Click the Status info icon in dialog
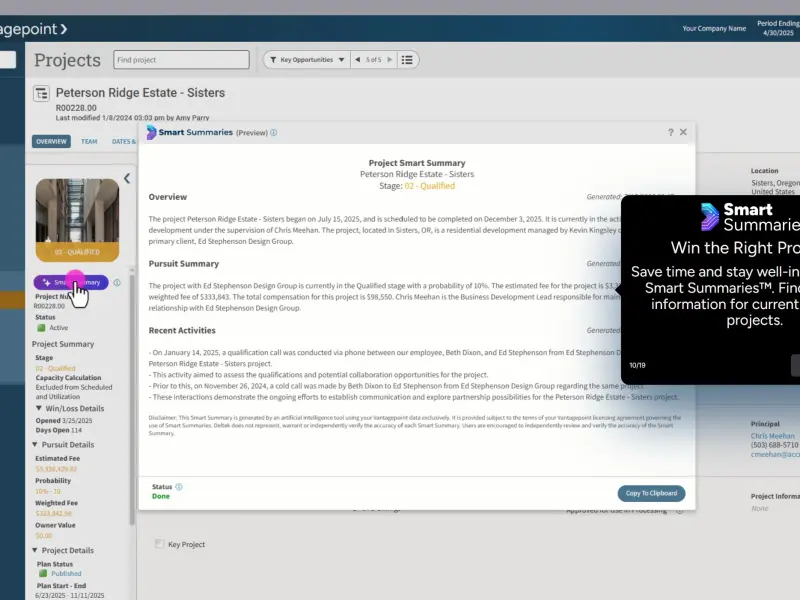 (x=179, y=487)
